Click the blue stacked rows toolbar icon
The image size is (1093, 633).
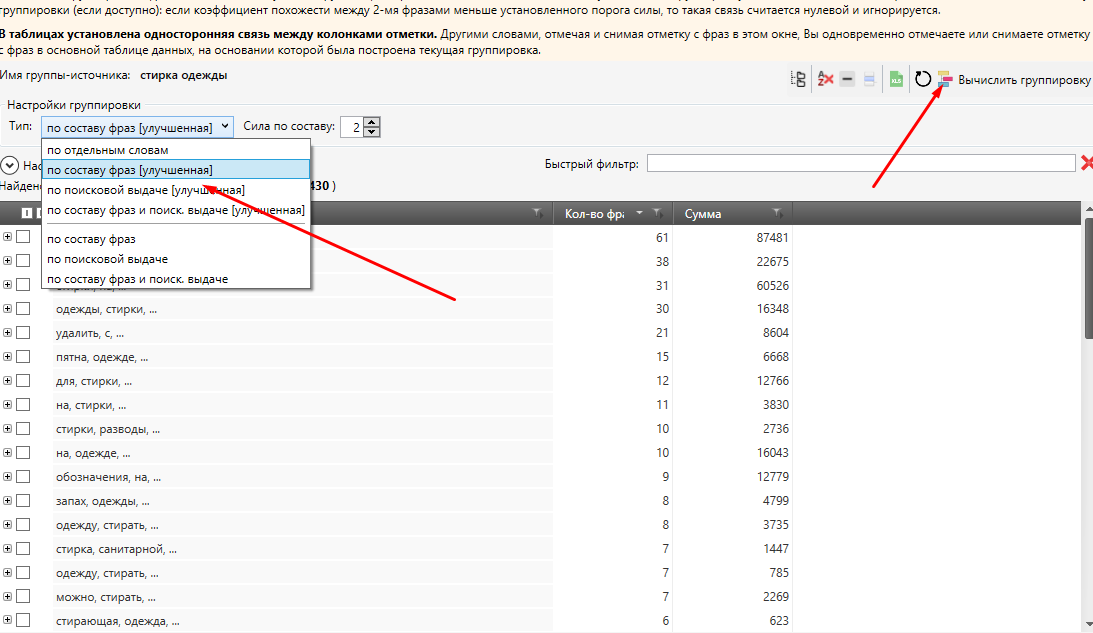coord(869,79)
